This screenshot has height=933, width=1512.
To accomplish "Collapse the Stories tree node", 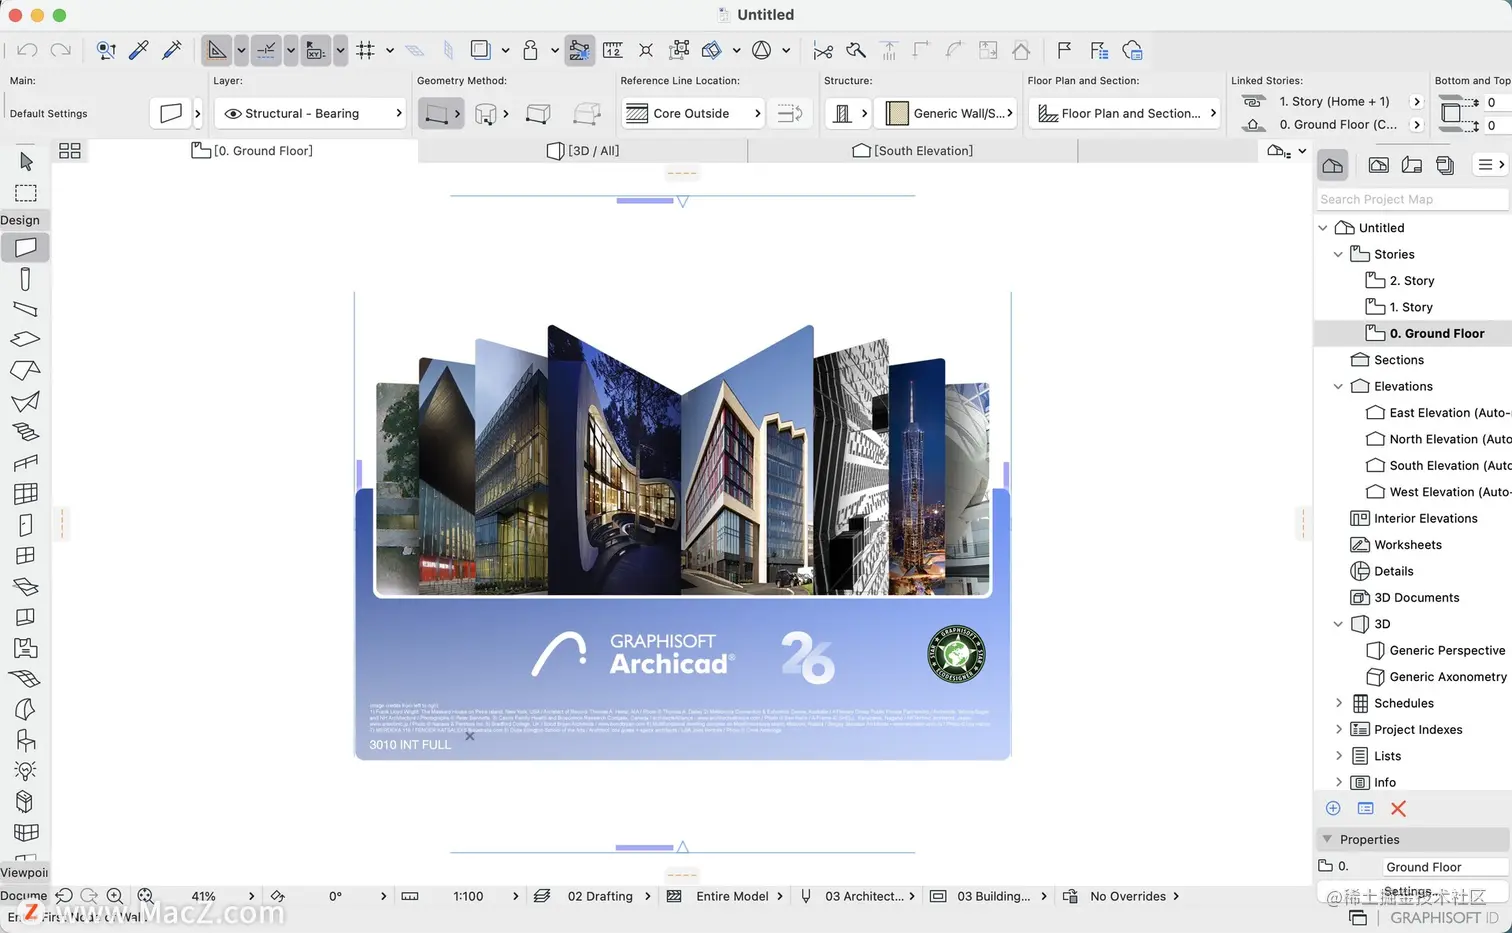I will tap(1338, 254).
